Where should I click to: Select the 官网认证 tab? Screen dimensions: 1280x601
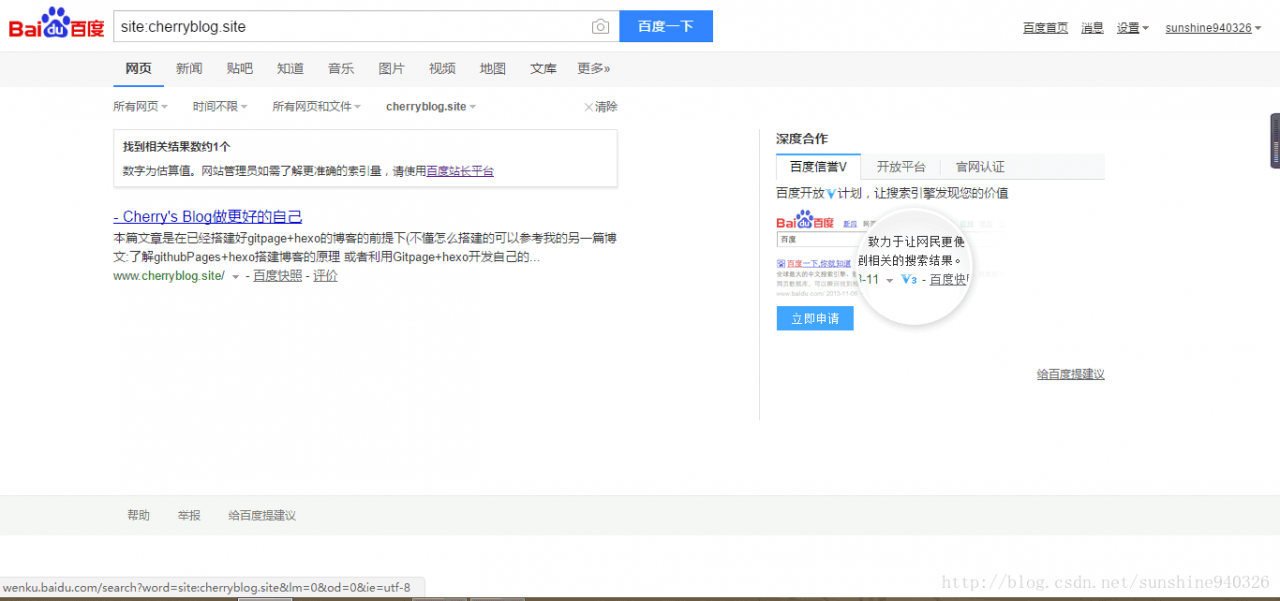[980, 167]
